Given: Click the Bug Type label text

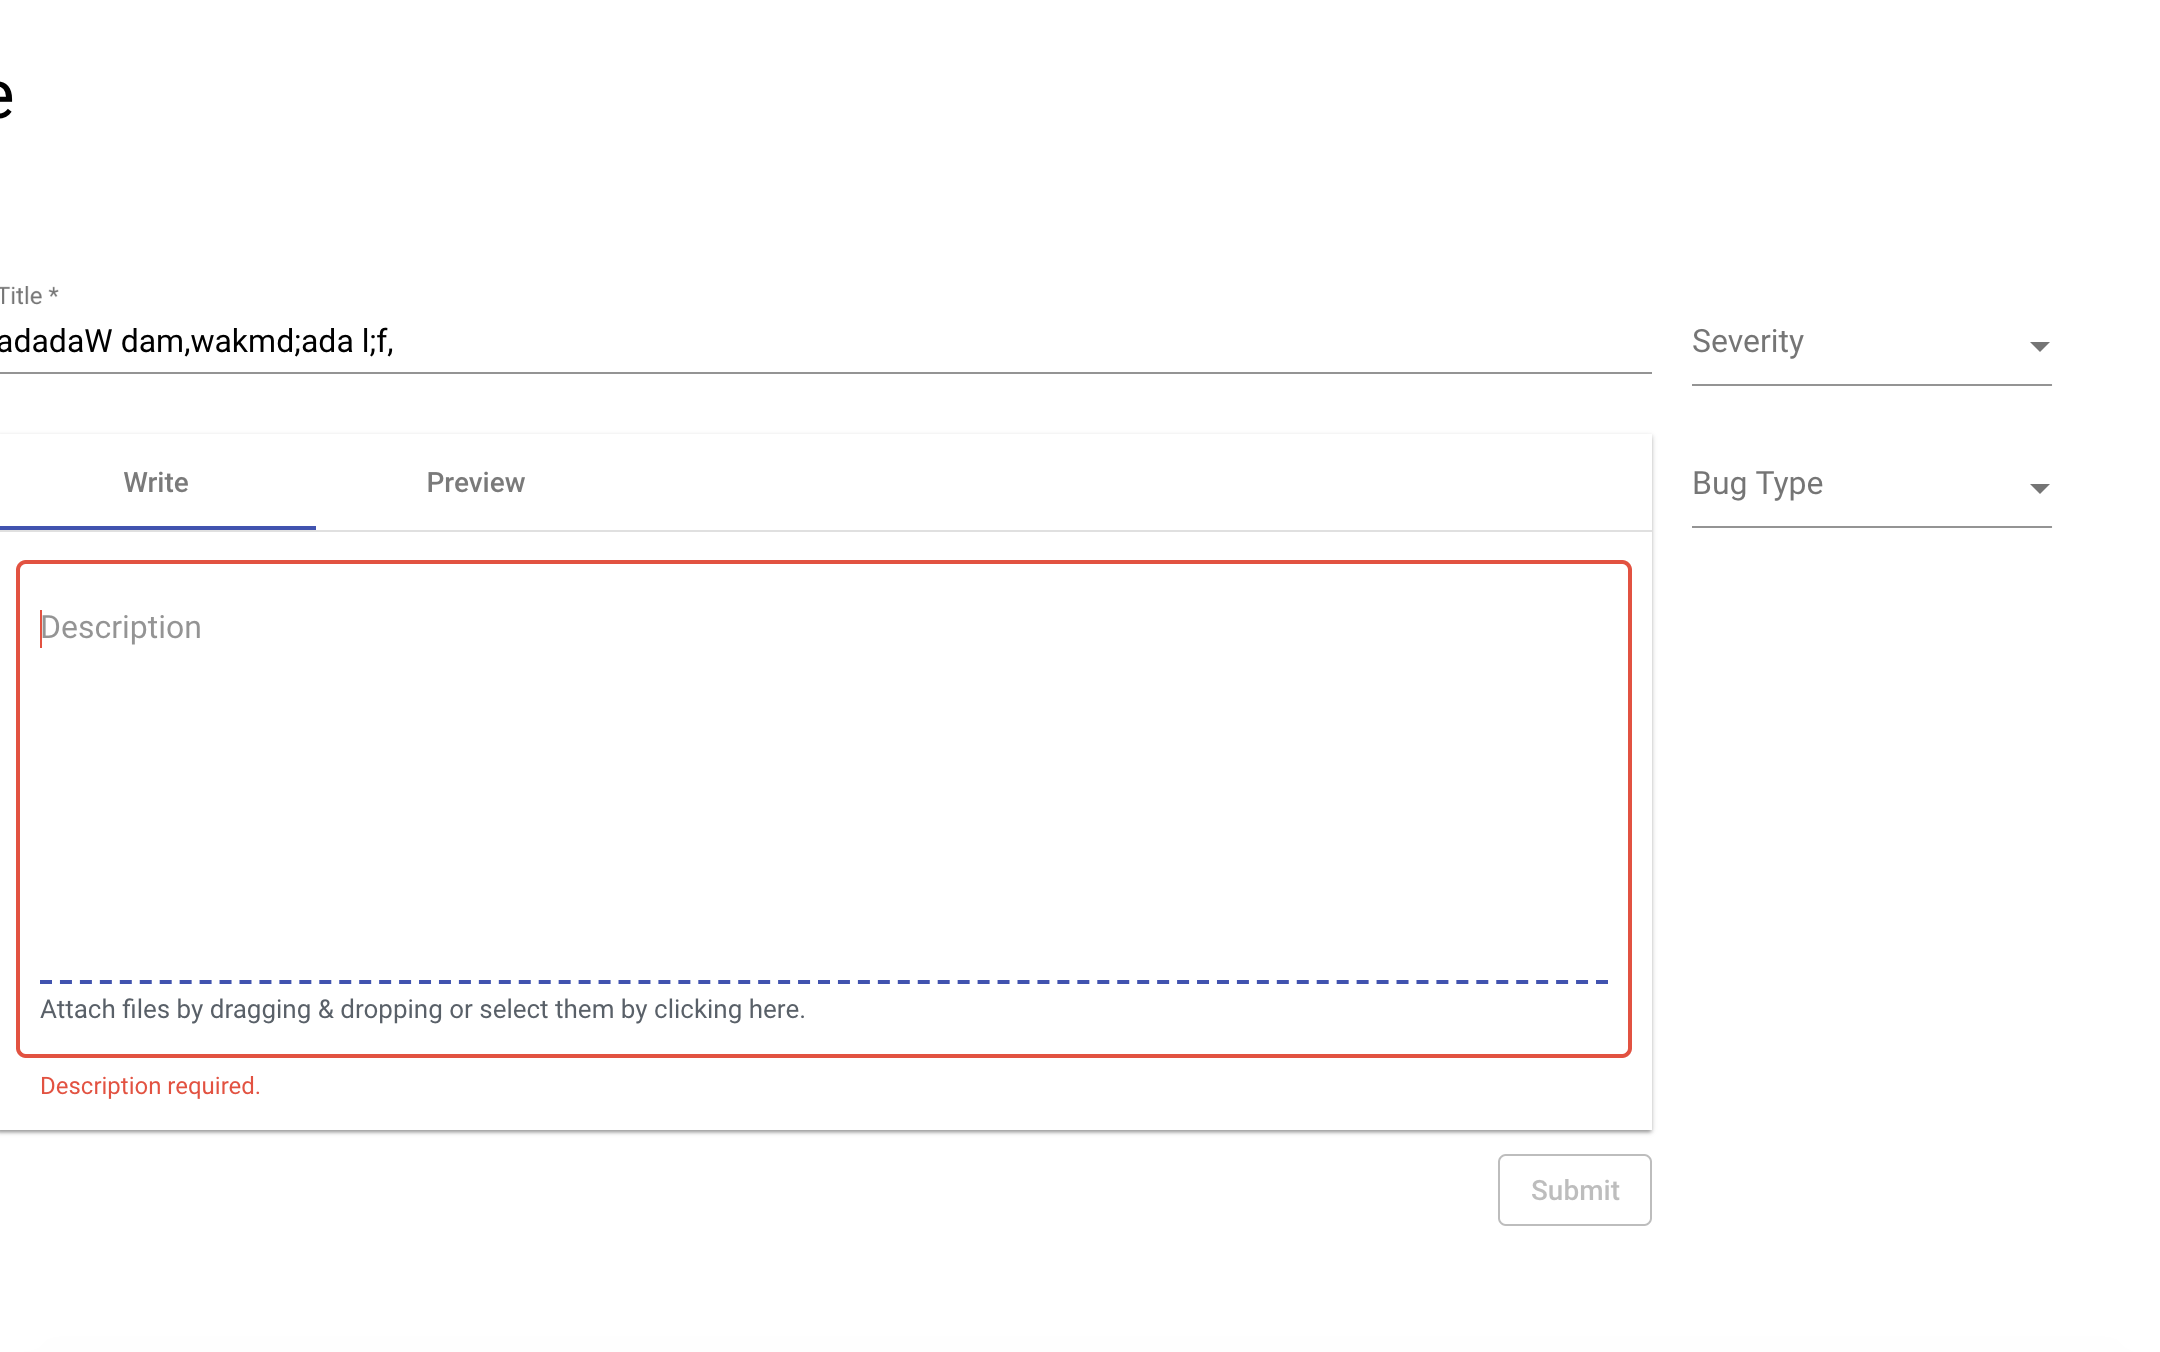Looking at the screenshot, I should pyautogui.click(x=1757, y=484).
